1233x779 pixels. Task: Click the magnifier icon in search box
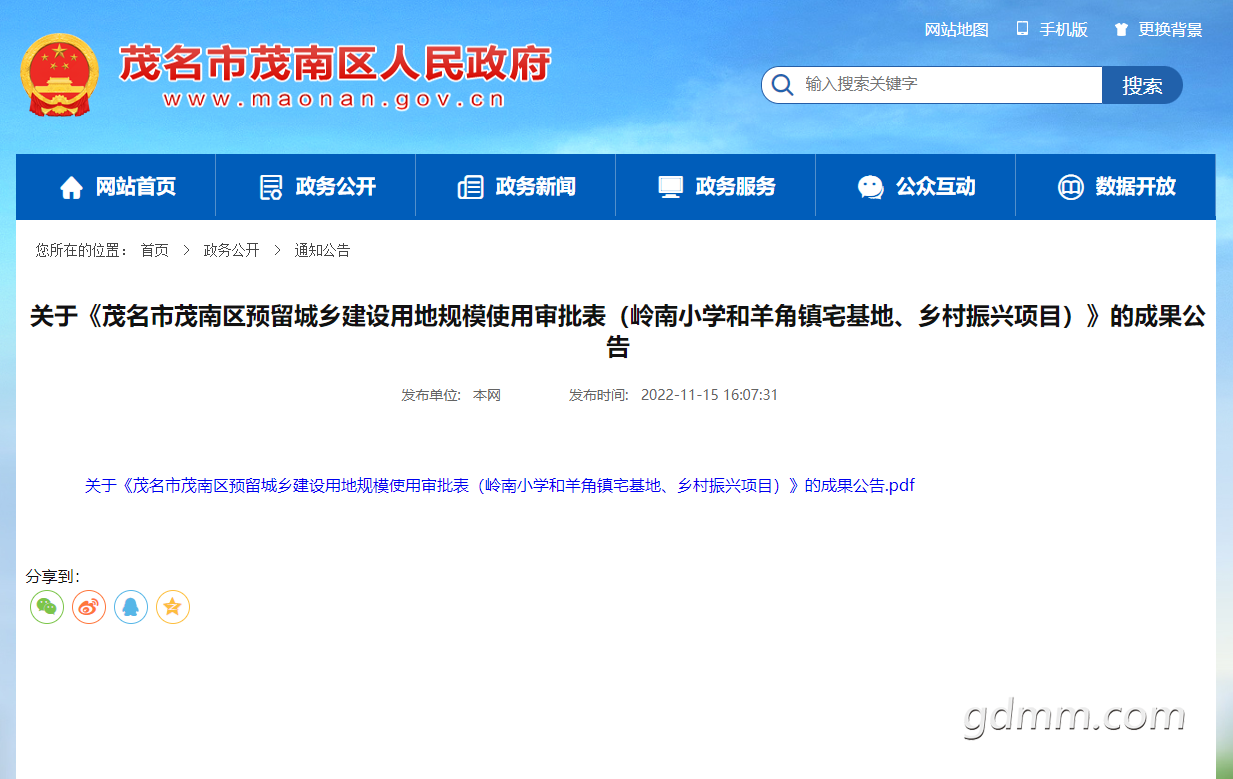click(x=782, y=85)
